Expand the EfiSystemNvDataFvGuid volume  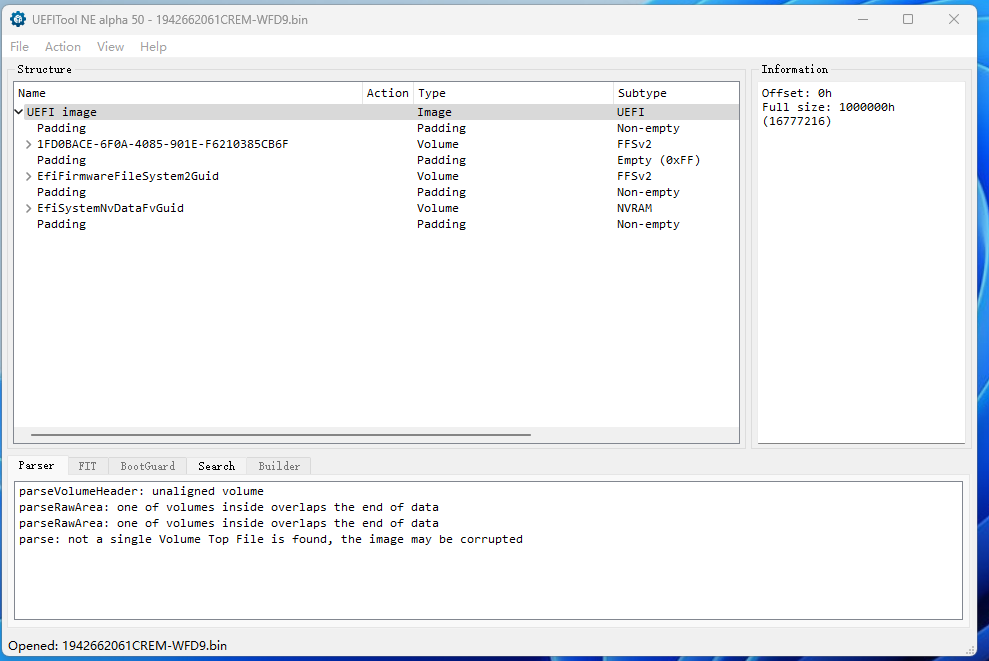coord(28,208)
